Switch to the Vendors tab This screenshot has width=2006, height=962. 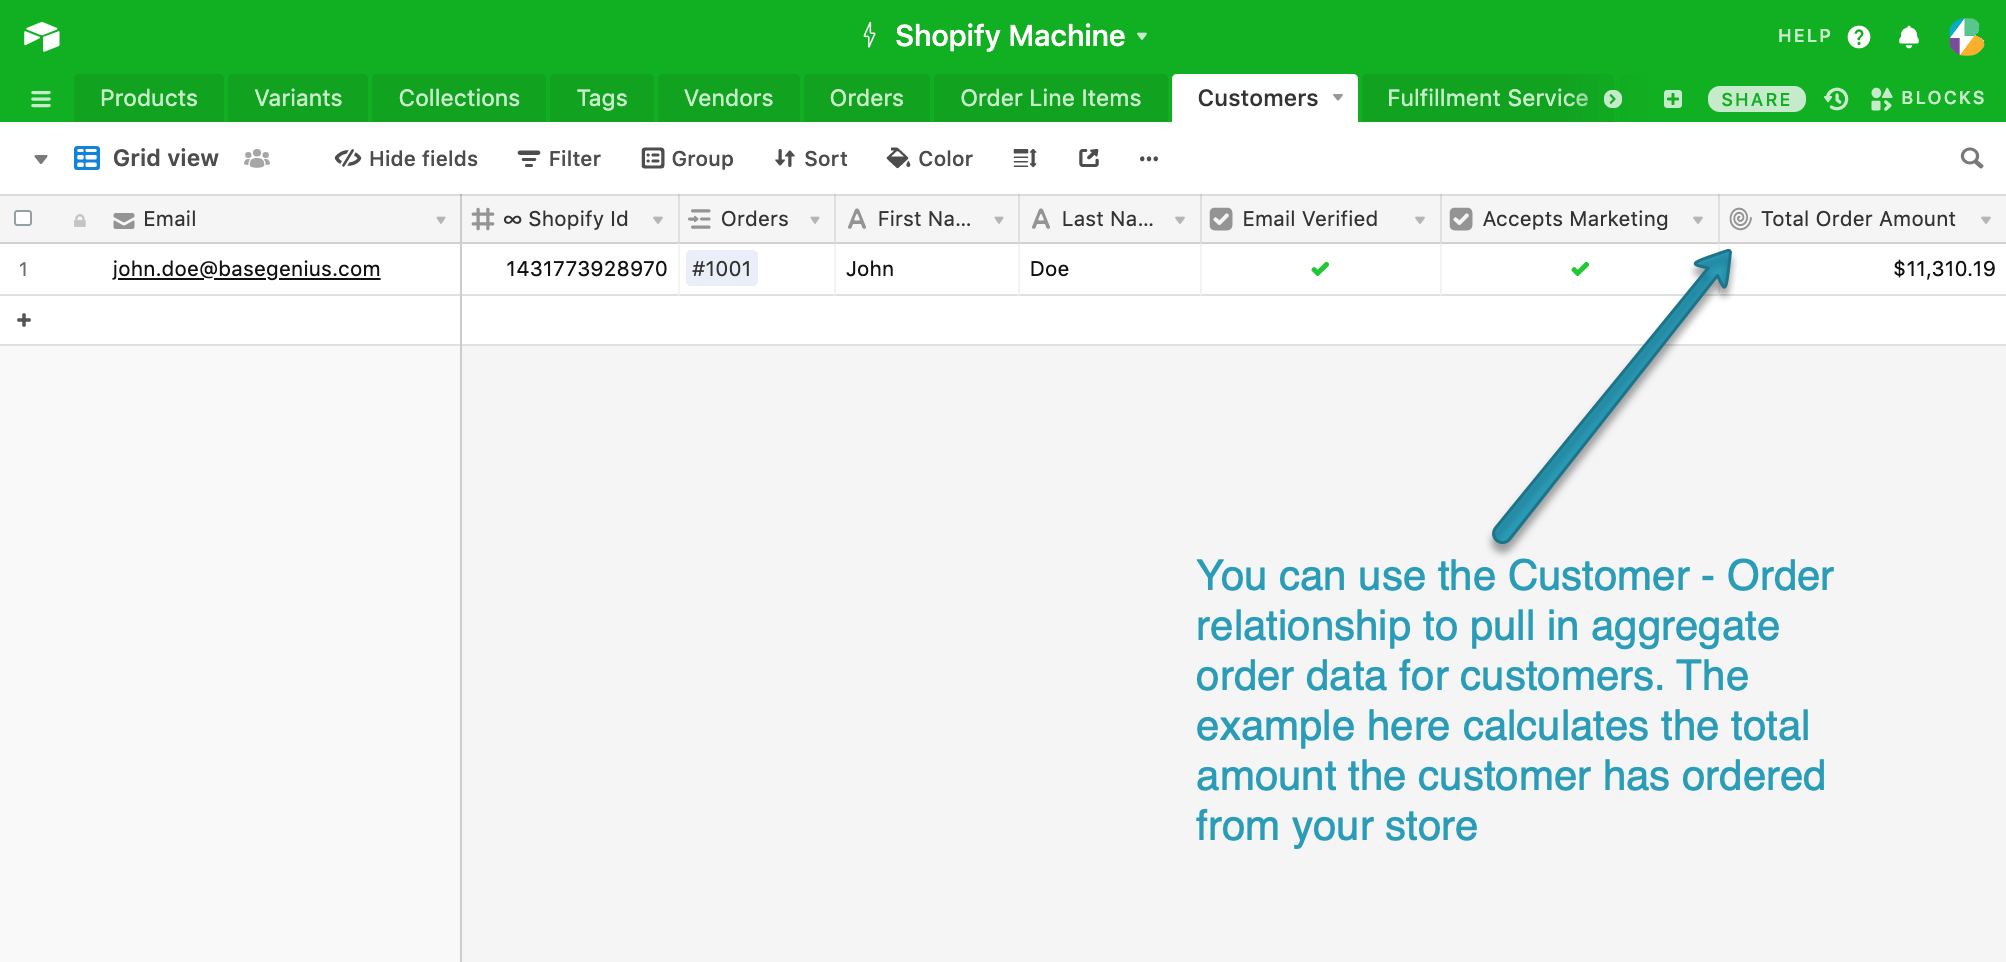click(728, 98)
